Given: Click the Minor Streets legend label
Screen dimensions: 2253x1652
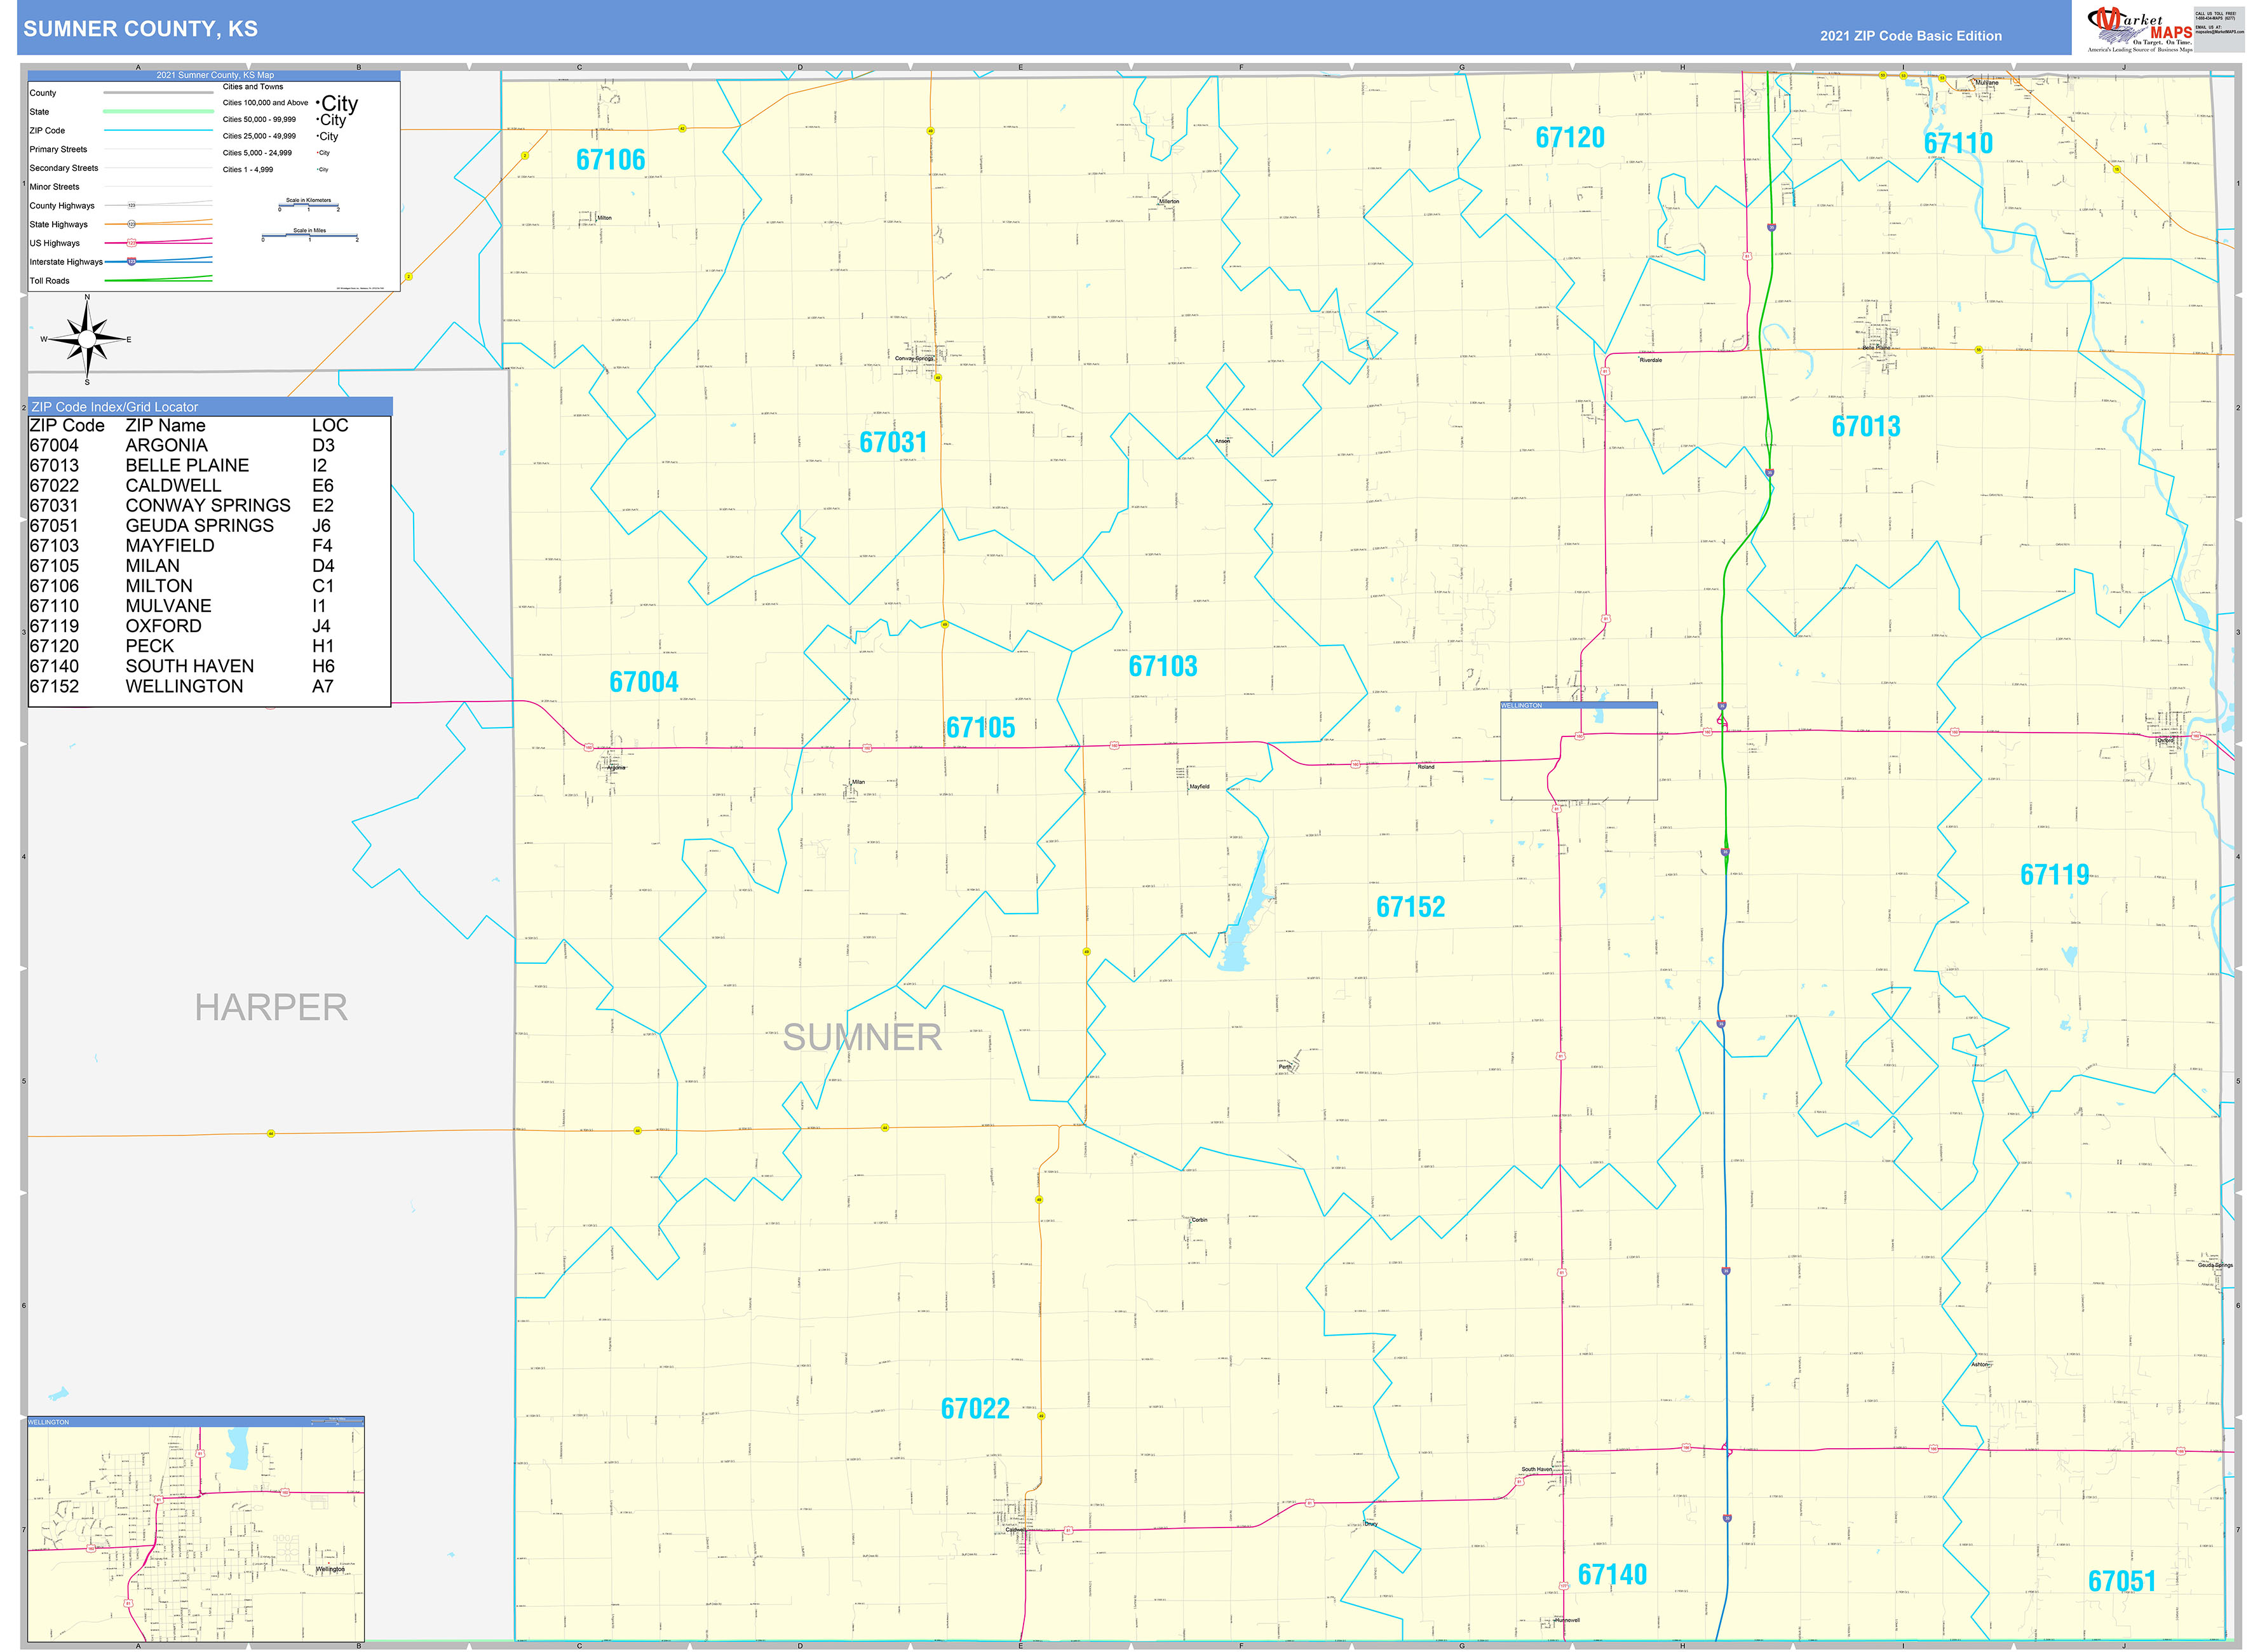Looking at the screenshot, I should point(54,187).
